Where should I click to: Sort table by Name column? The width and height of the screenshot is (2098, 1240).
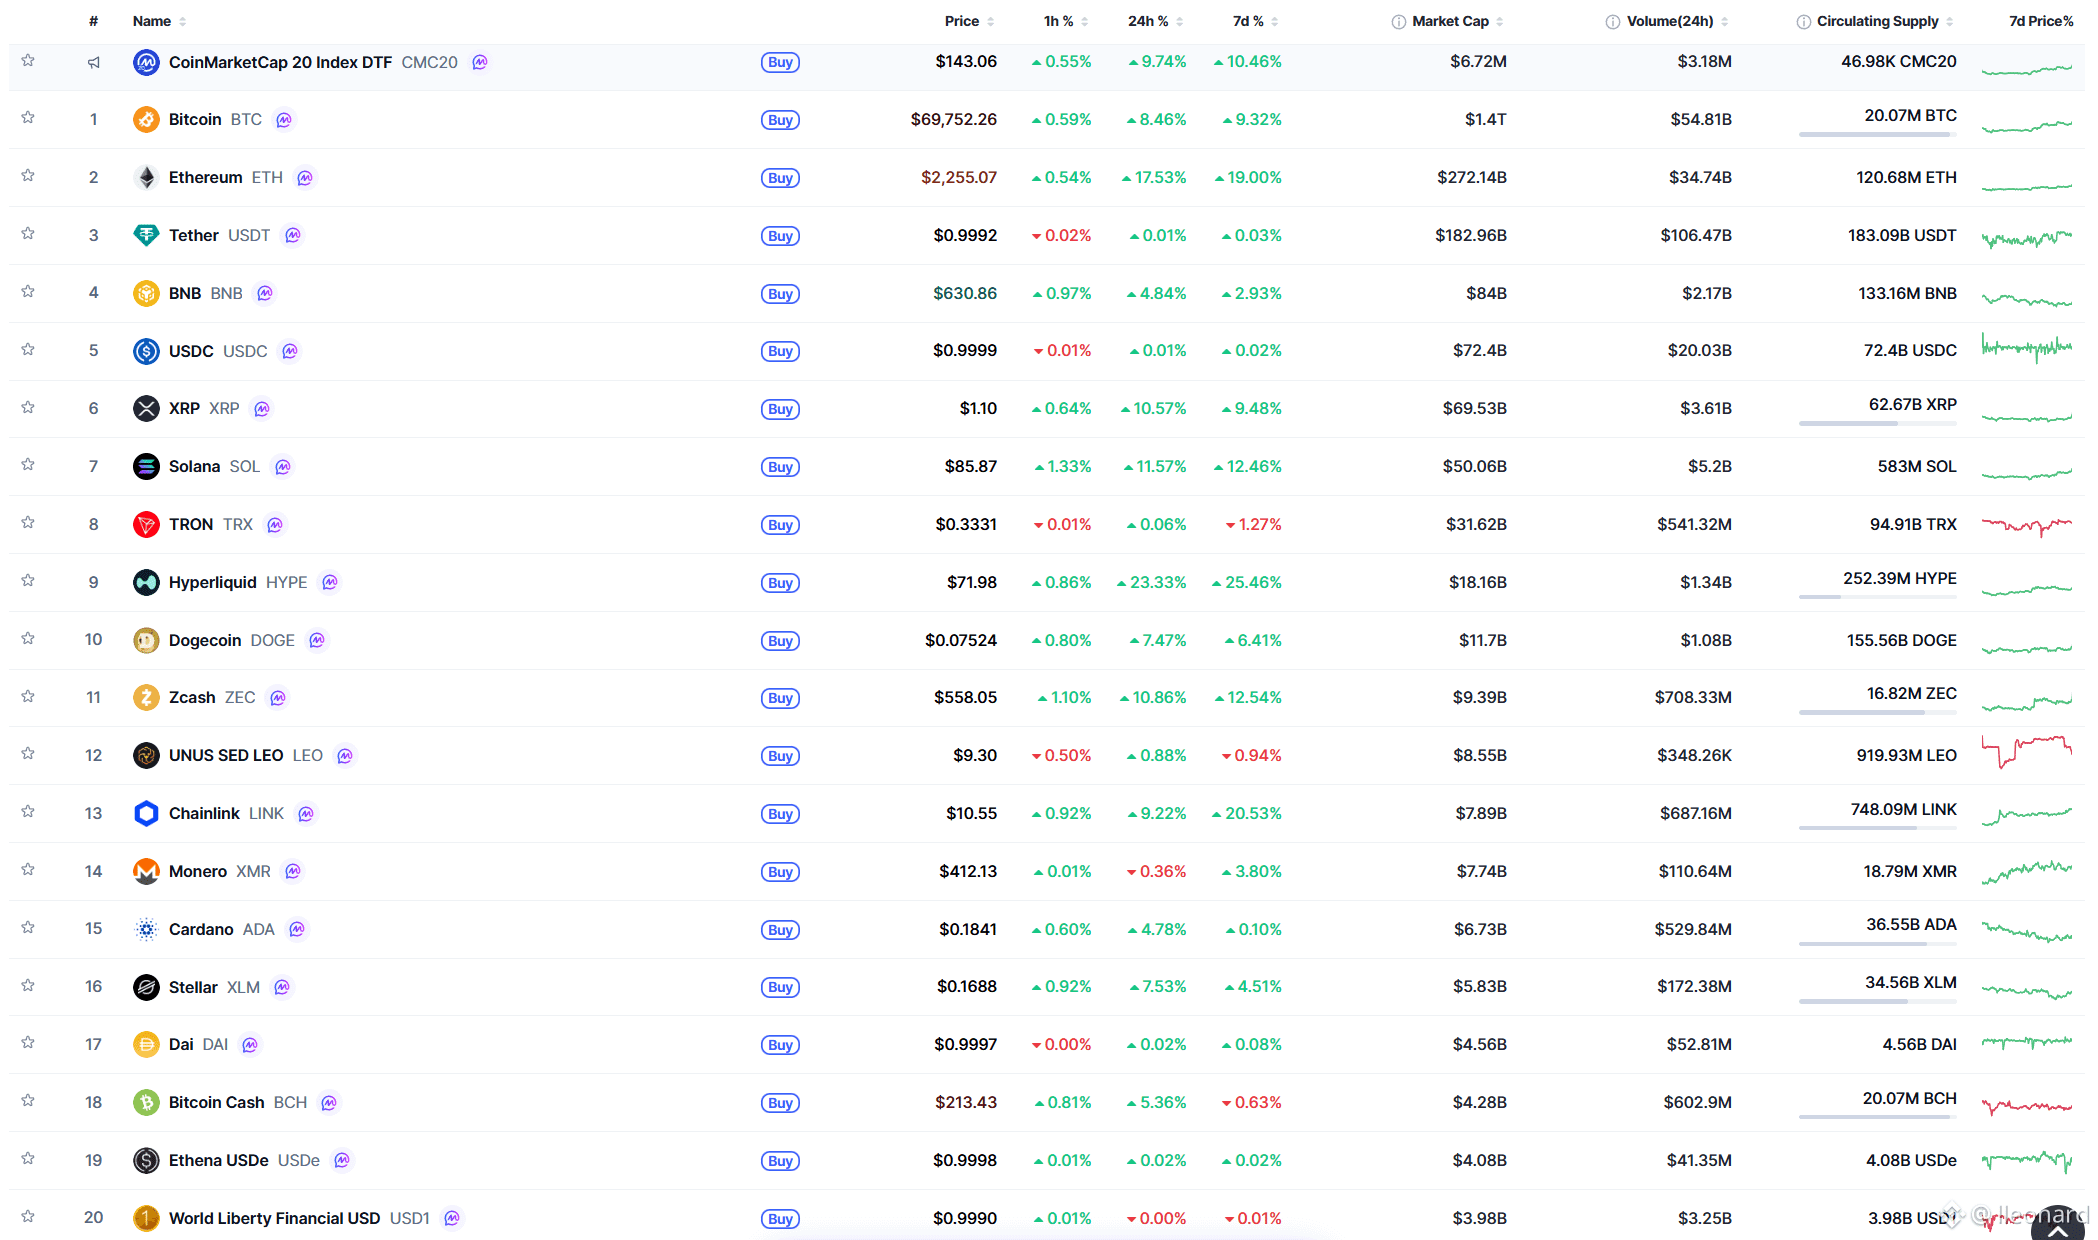[160, 22]
